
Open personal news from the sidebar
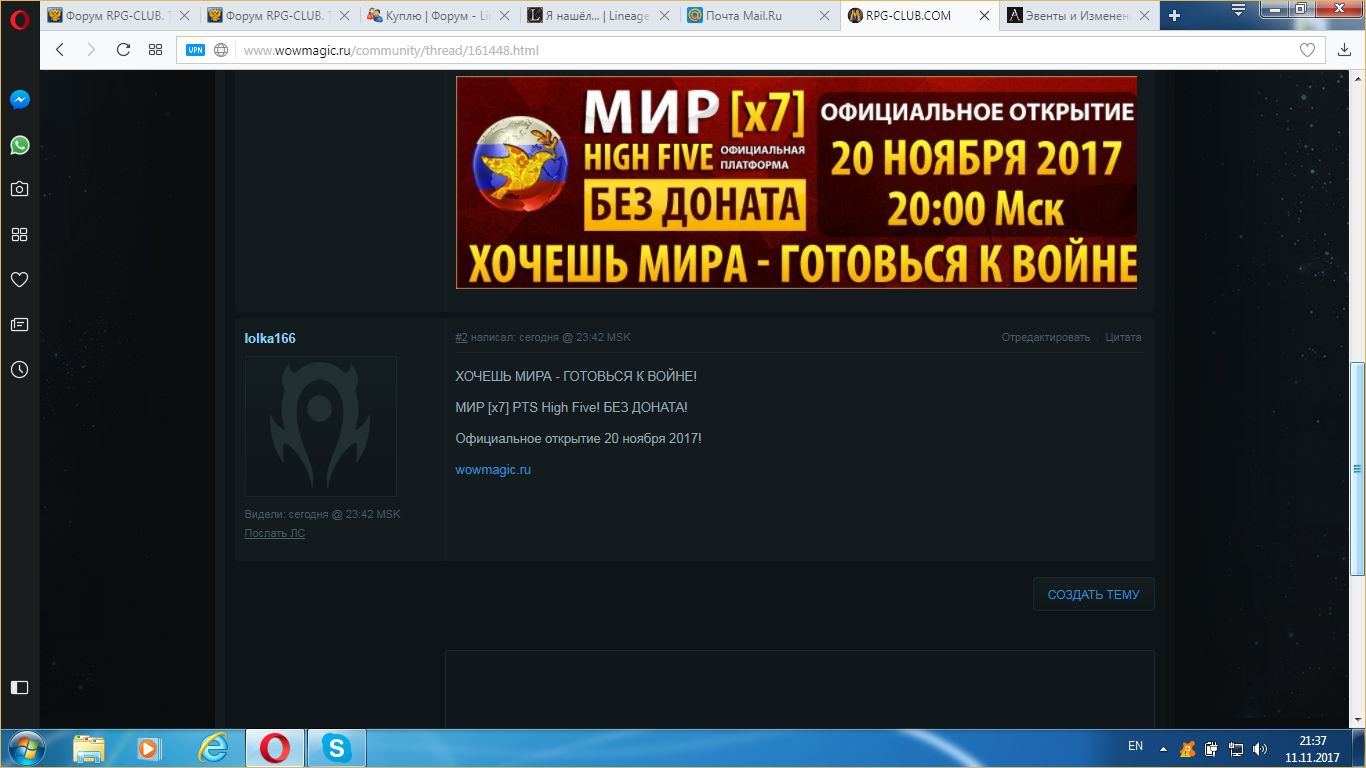click(x=20, y=324)
